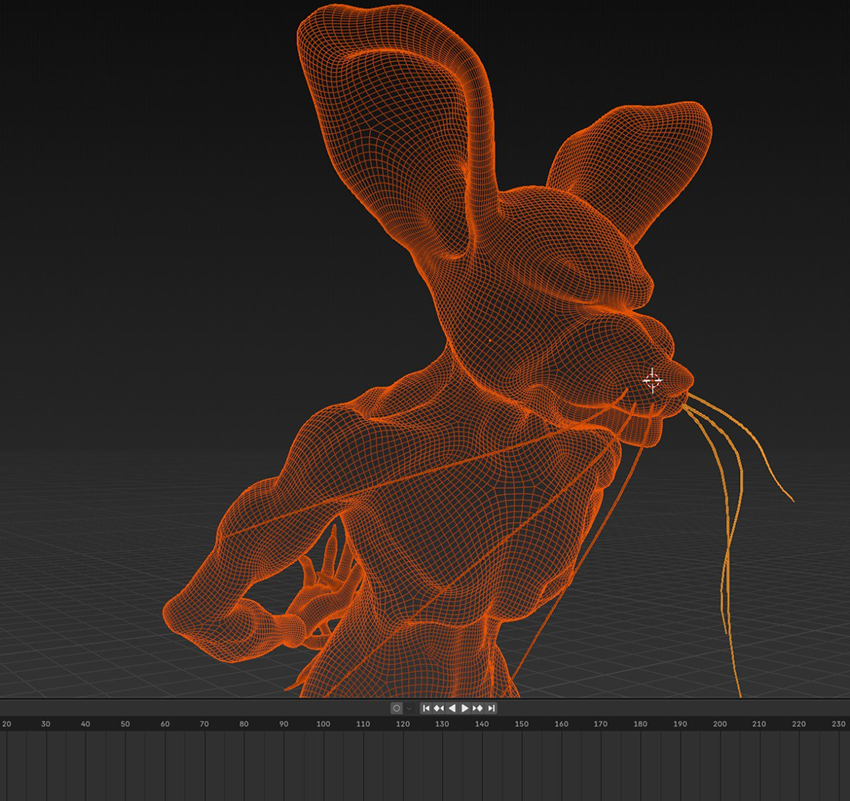Move the timeline to frame 150
The width and height of the screenshot is (850, 801).
pyautogui.click(x=521, y=723)
